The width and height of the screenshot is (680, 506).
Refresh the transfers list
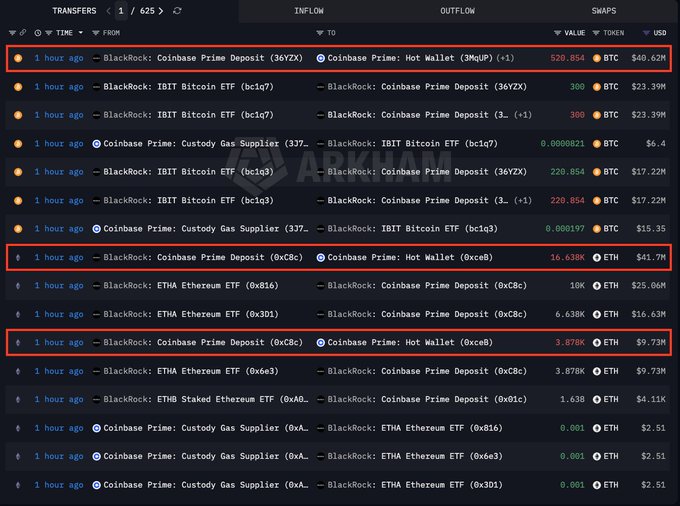[x=177, y=11]
